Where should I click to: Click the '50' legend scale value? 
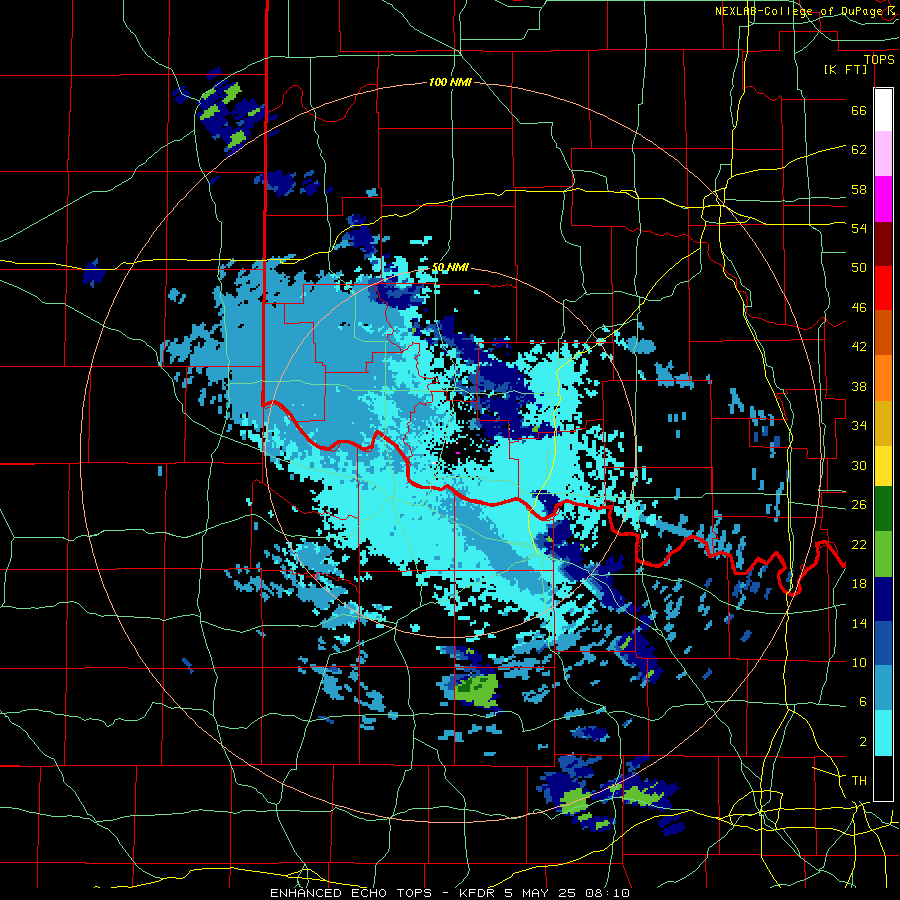coord(859,267)
